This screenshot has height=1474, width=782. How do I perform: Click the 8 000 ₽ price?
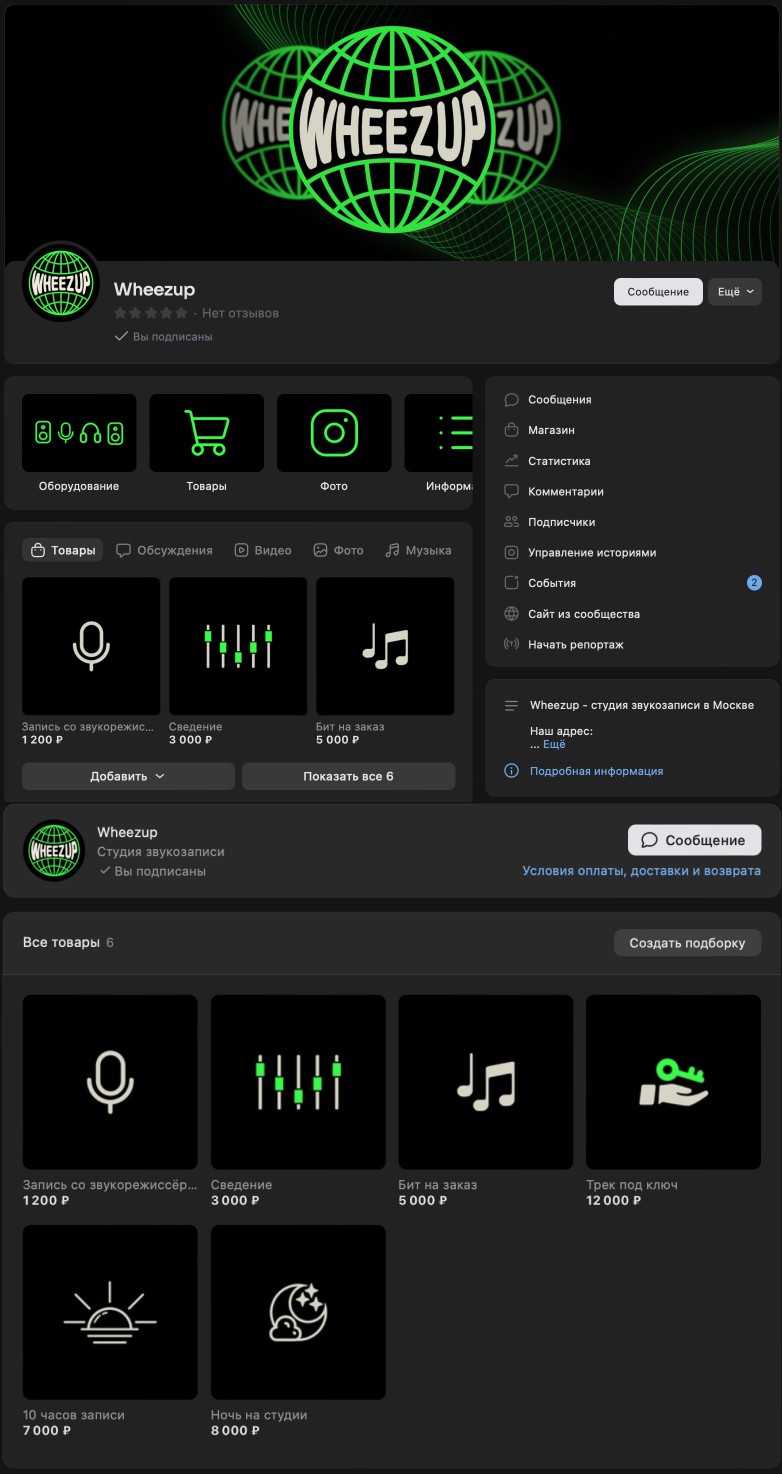pos(235,1430)
